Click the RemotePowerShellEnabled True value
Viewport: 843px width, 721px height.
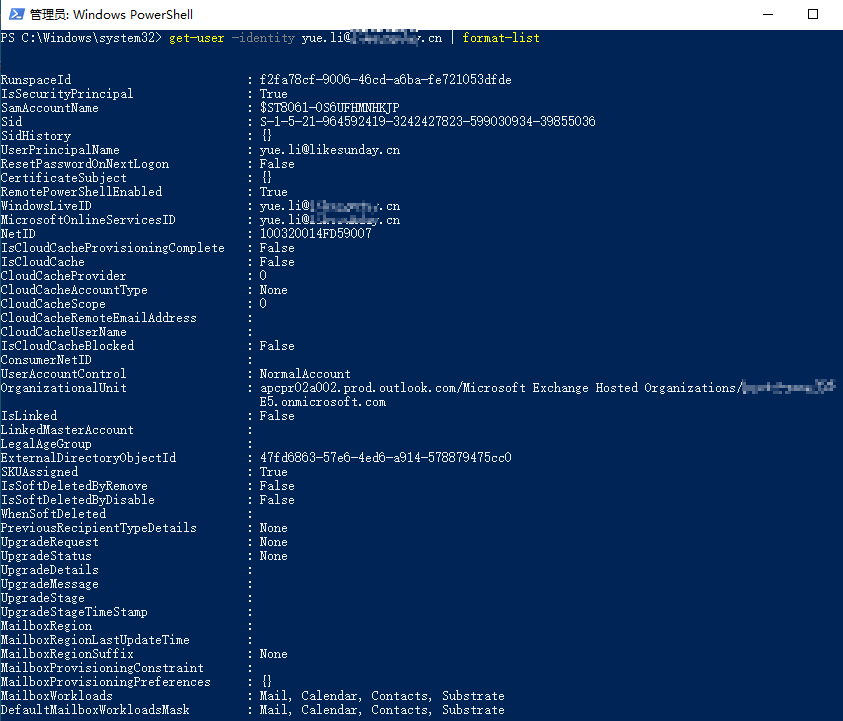tap(273, 192)
